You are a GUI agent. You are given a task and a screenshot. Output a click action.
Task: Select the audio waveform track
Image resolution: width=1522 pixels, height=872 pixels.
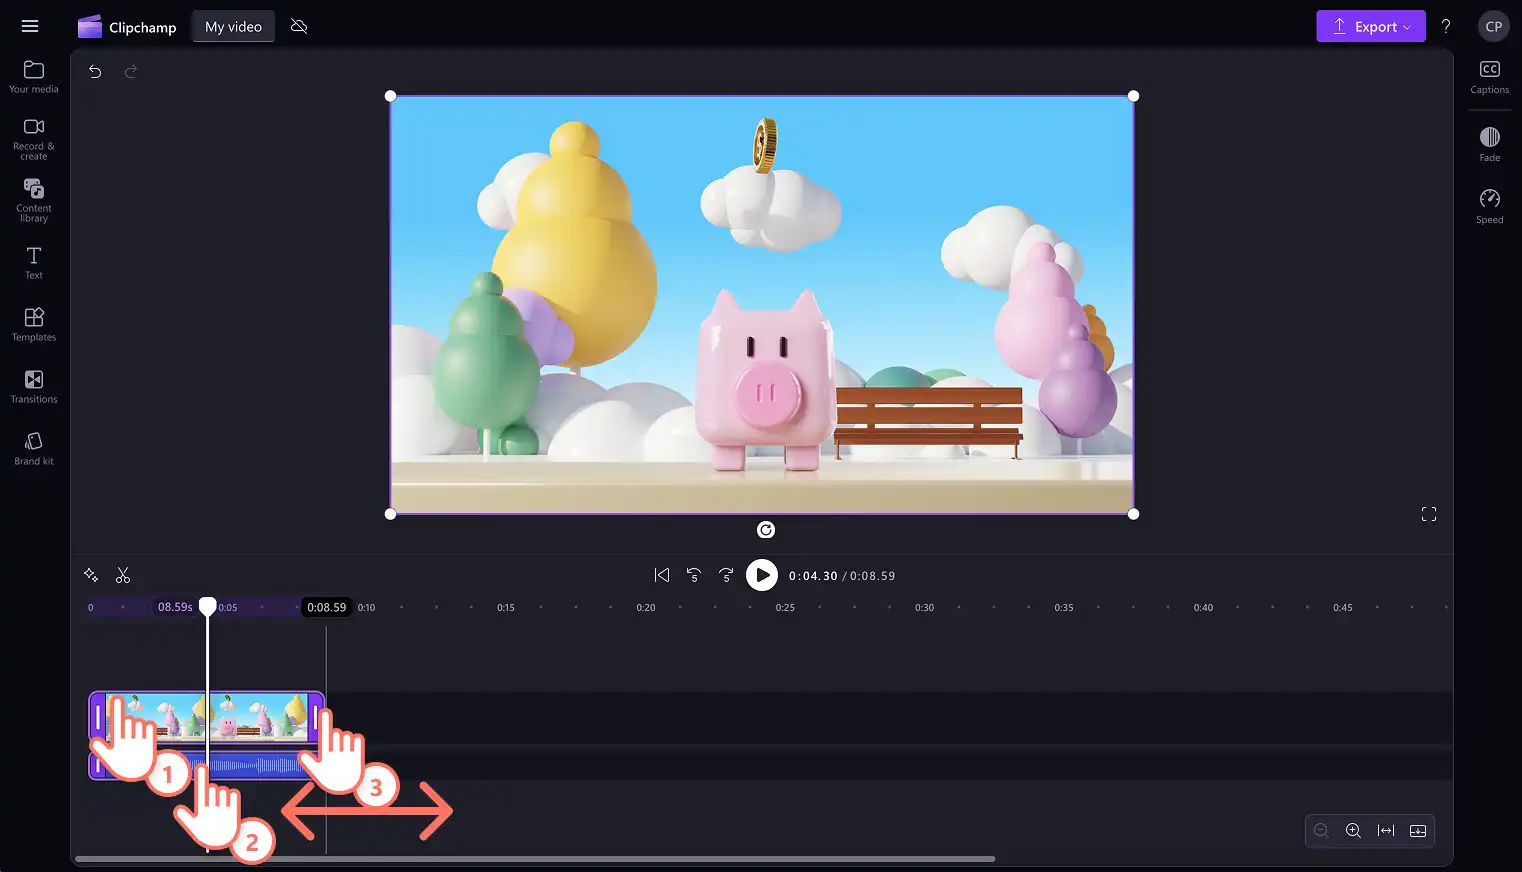[x=207, y=766]
